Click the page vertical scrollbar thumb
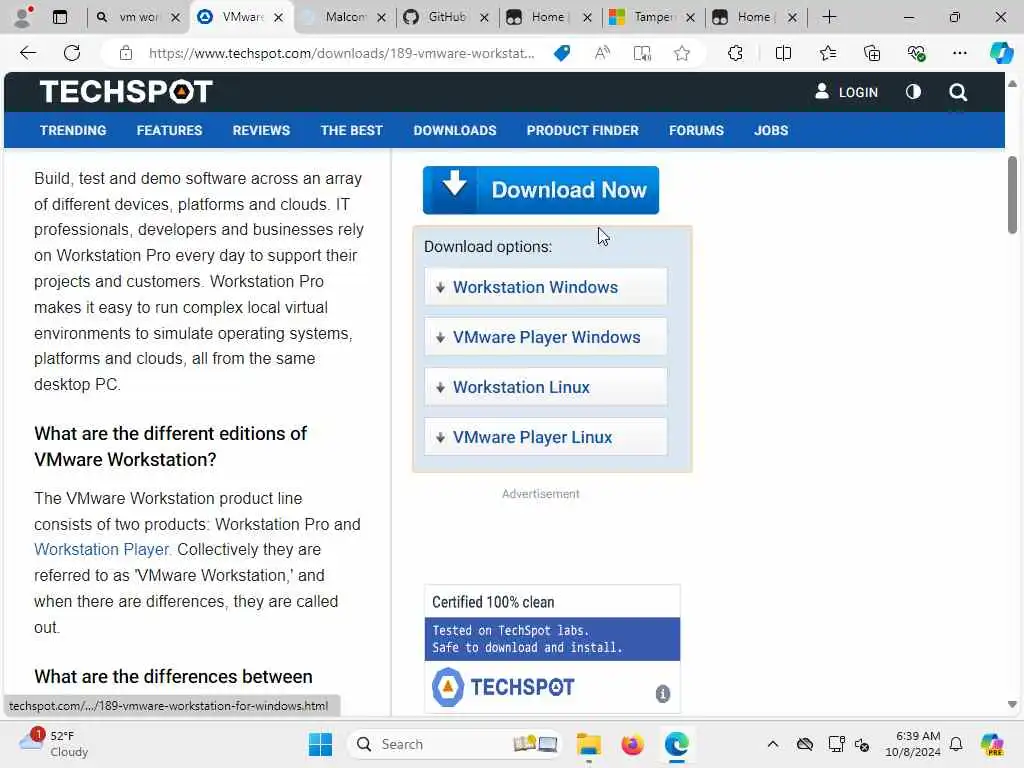The width and height of the screenshot is (1024, 768). (x=1012, y=195)
